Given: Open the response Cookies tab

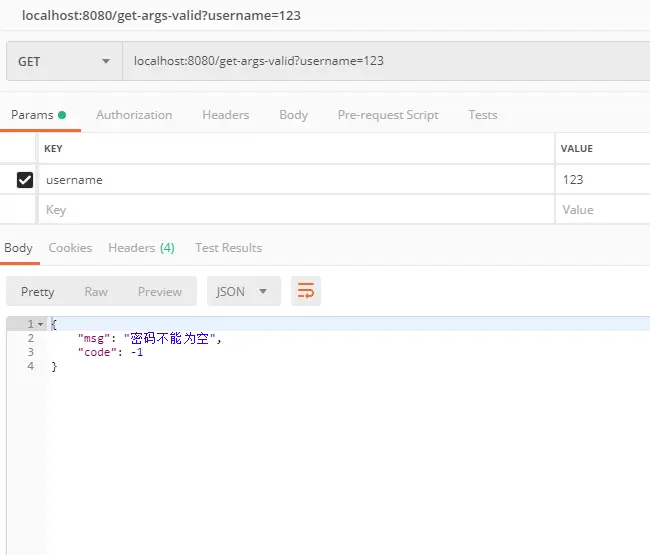Looking at the screenshot, I should [70, 248].
